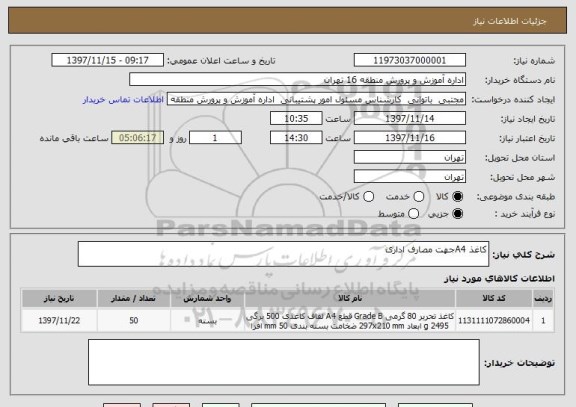Click the delivery province field تهران
The width and height of the screenshot is (576, 407).
(x=410, y=157)
